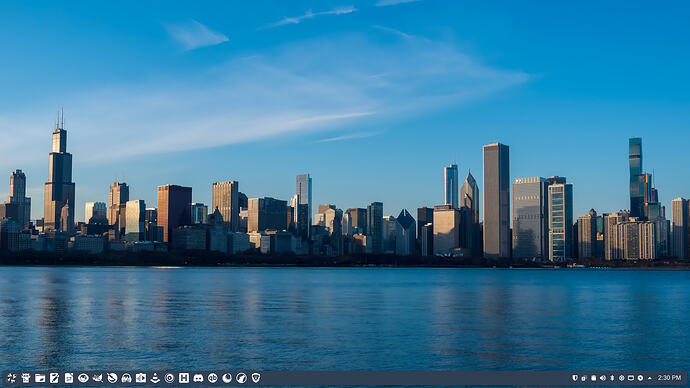Open the headphones audio app icon

pyautogui.click(x=126, y=378)
